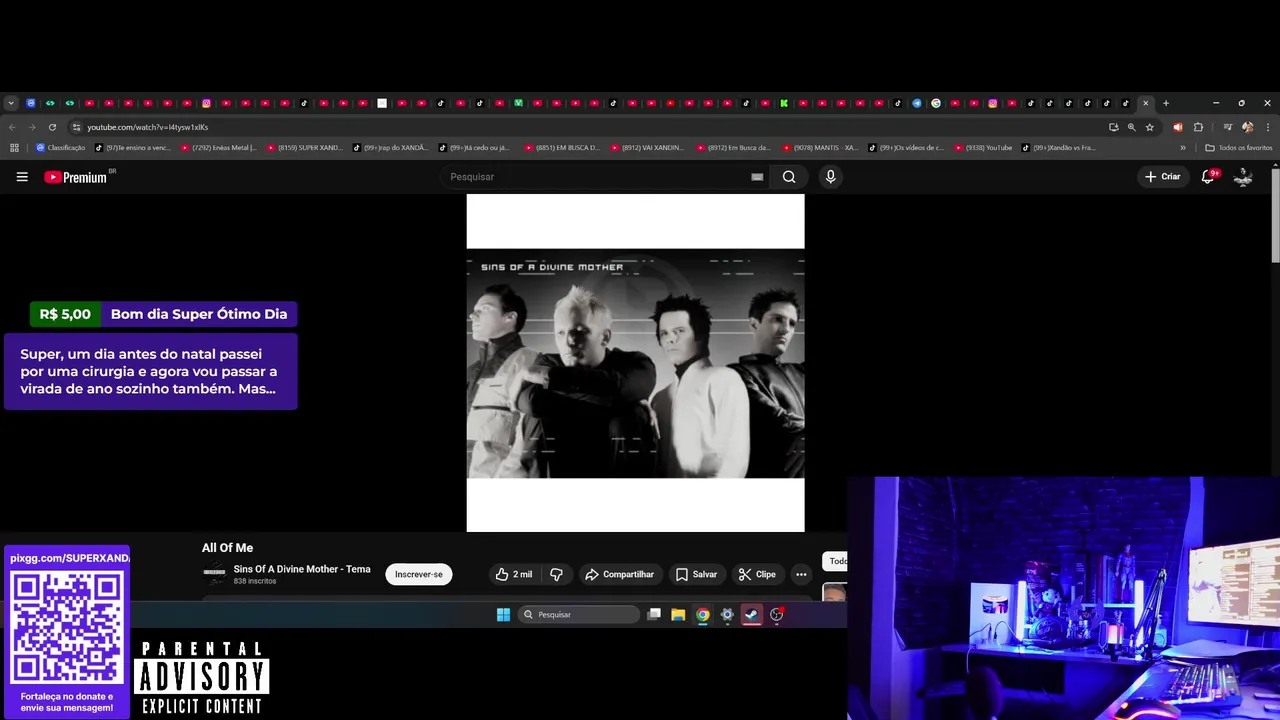Open YouTube notifications bell

tap(1208, 177)
